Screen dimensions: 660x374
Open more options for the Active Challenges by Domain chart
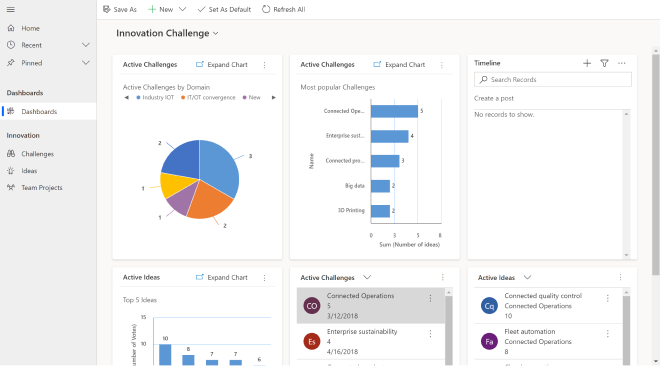264,65
